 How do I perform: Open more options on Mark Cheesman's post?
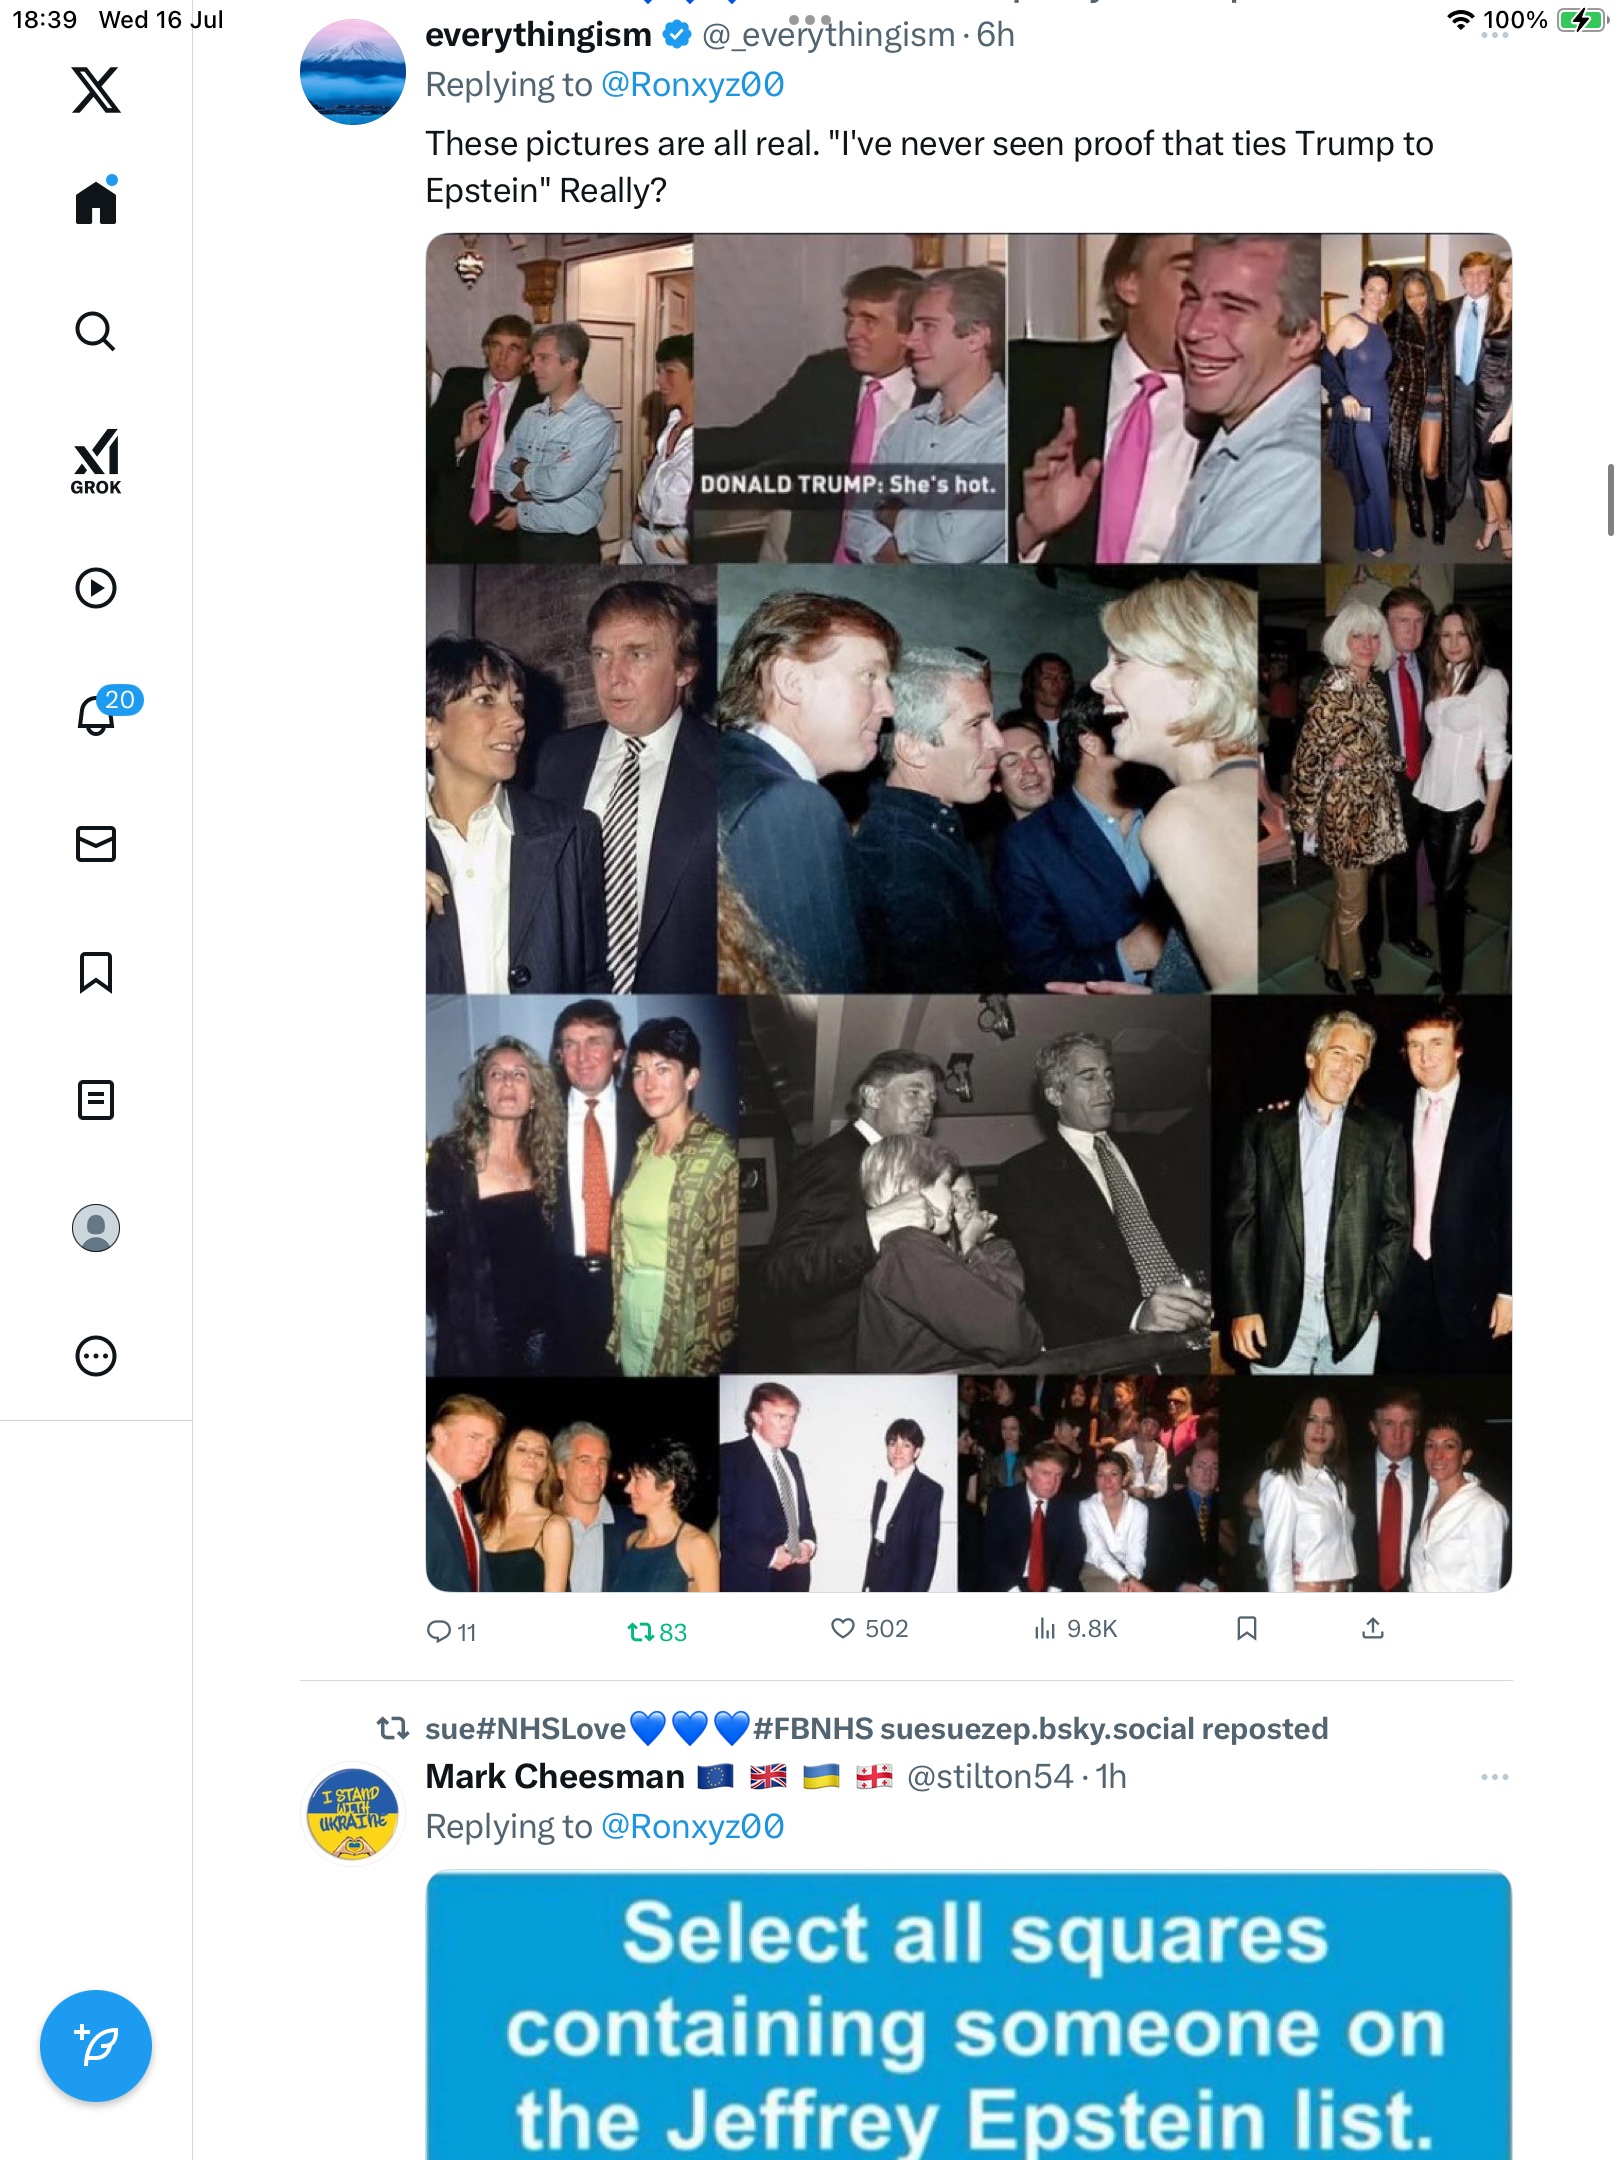click(1494, 1777)
